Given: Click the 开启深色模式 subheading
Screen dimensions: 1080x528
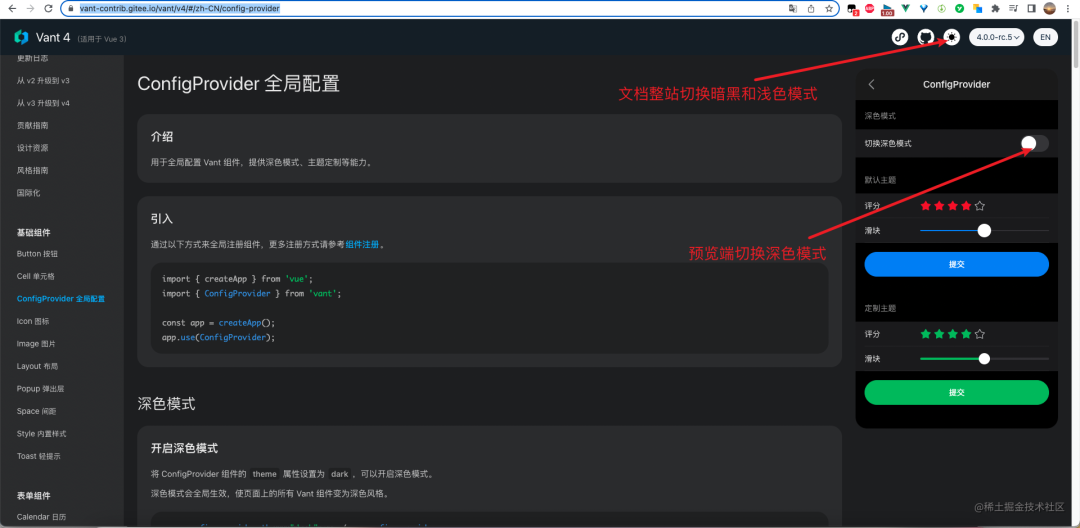Looking at the screenshot, I should click(x=185, y=448).
